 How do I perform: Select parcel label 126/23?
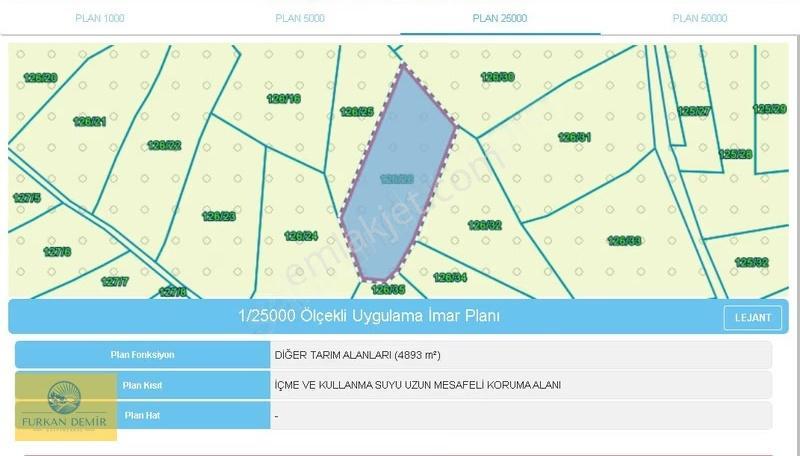pyautogui.click(x=219, y=216)
